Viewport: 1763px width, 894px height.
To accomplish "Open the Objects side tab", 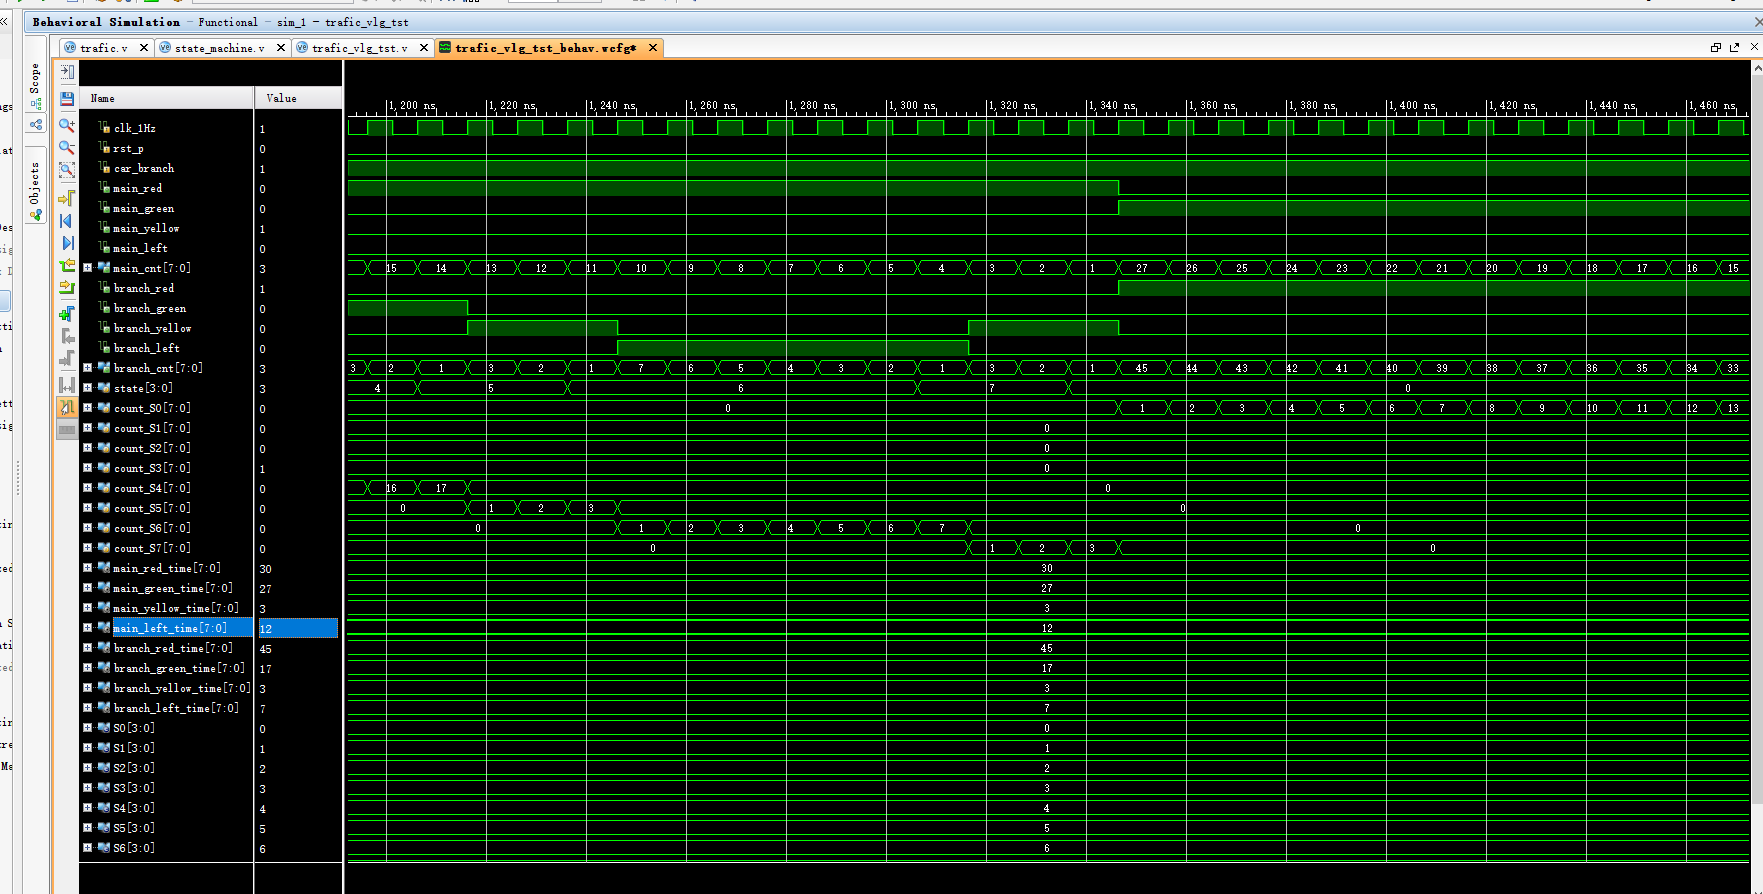I will tap(35, 183).
